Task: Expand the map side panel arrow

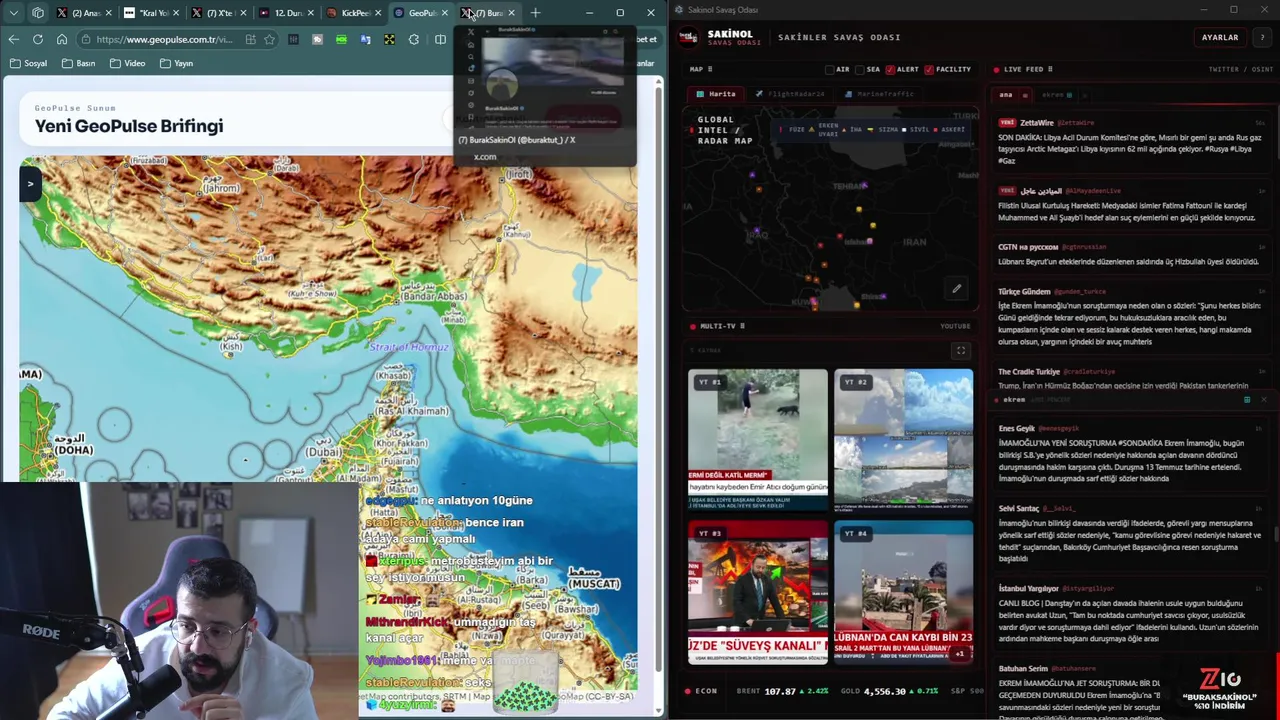Action: (30, 183)
